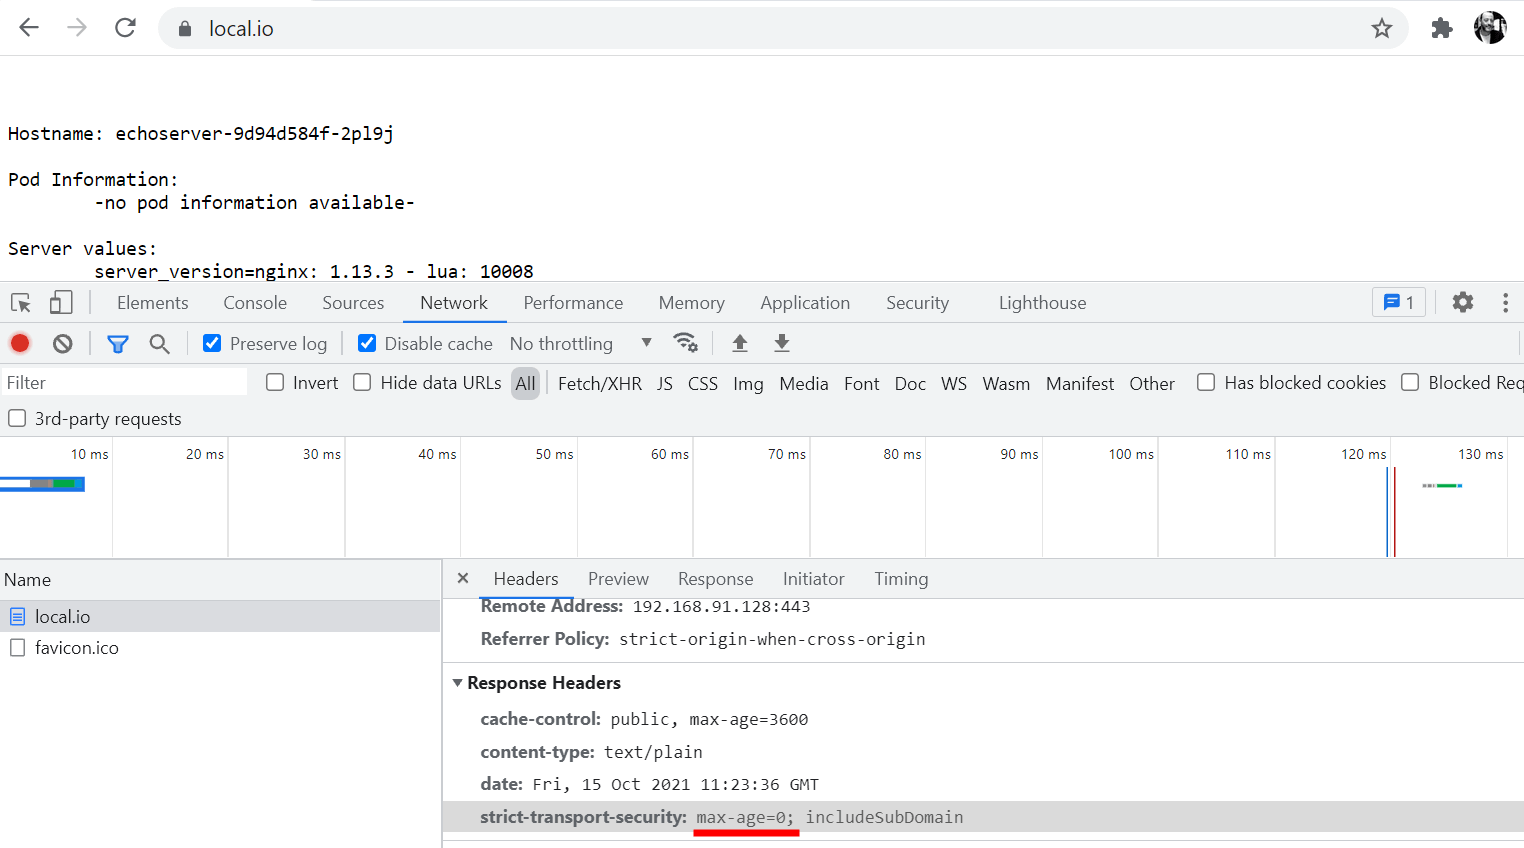
Task: Filter requests by Font
Action: pyautogui.click(x=861, y=383)
